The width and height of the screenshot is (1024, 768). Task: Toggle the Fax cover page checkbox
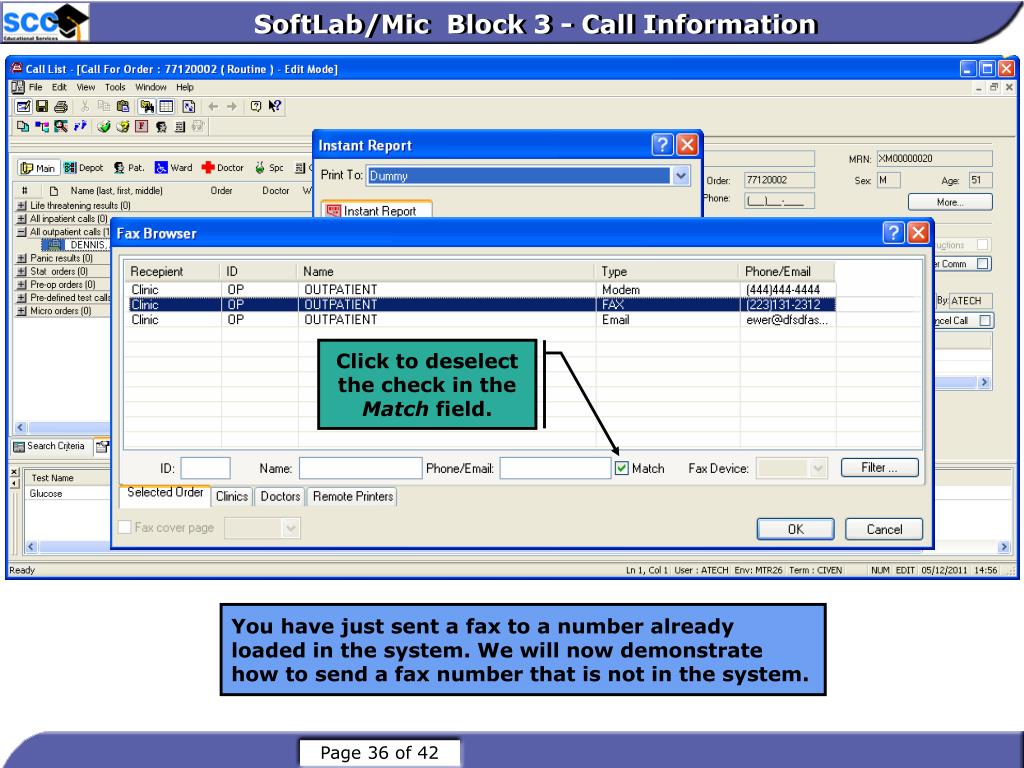tap(124, 527)
